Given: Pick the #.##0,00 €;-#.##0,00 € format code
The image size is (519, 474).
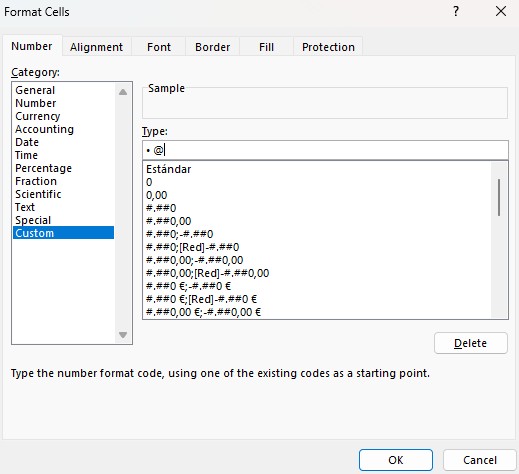Looking at the screenshot, I should pos(318,312).
